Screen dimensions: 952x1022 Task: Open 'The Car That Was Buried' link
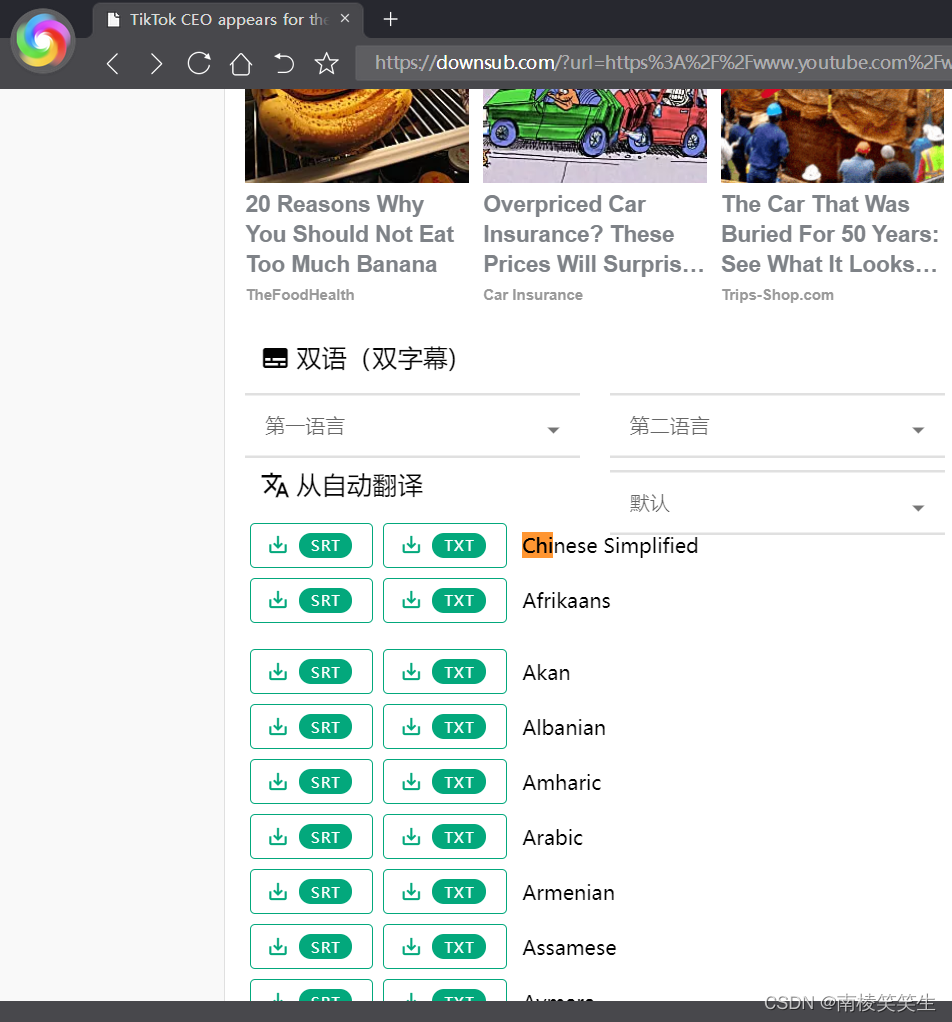pyautogui.click(x=830, y=234)
